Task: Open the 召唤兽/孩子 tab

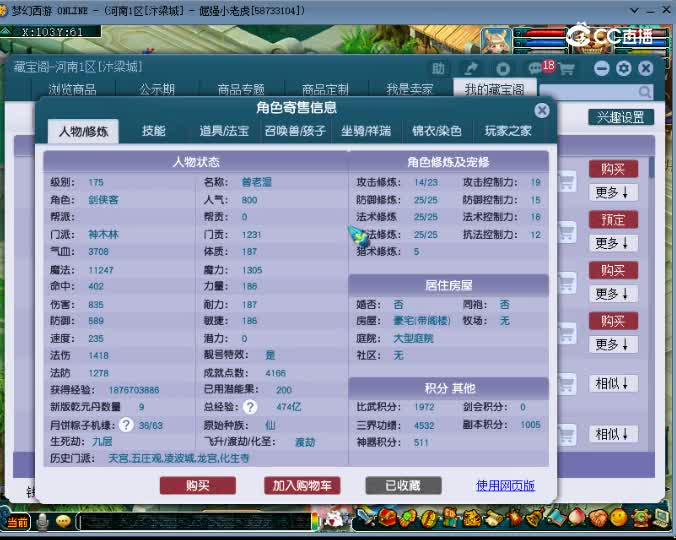Action: pyautogui.click(x=295, y=131)
